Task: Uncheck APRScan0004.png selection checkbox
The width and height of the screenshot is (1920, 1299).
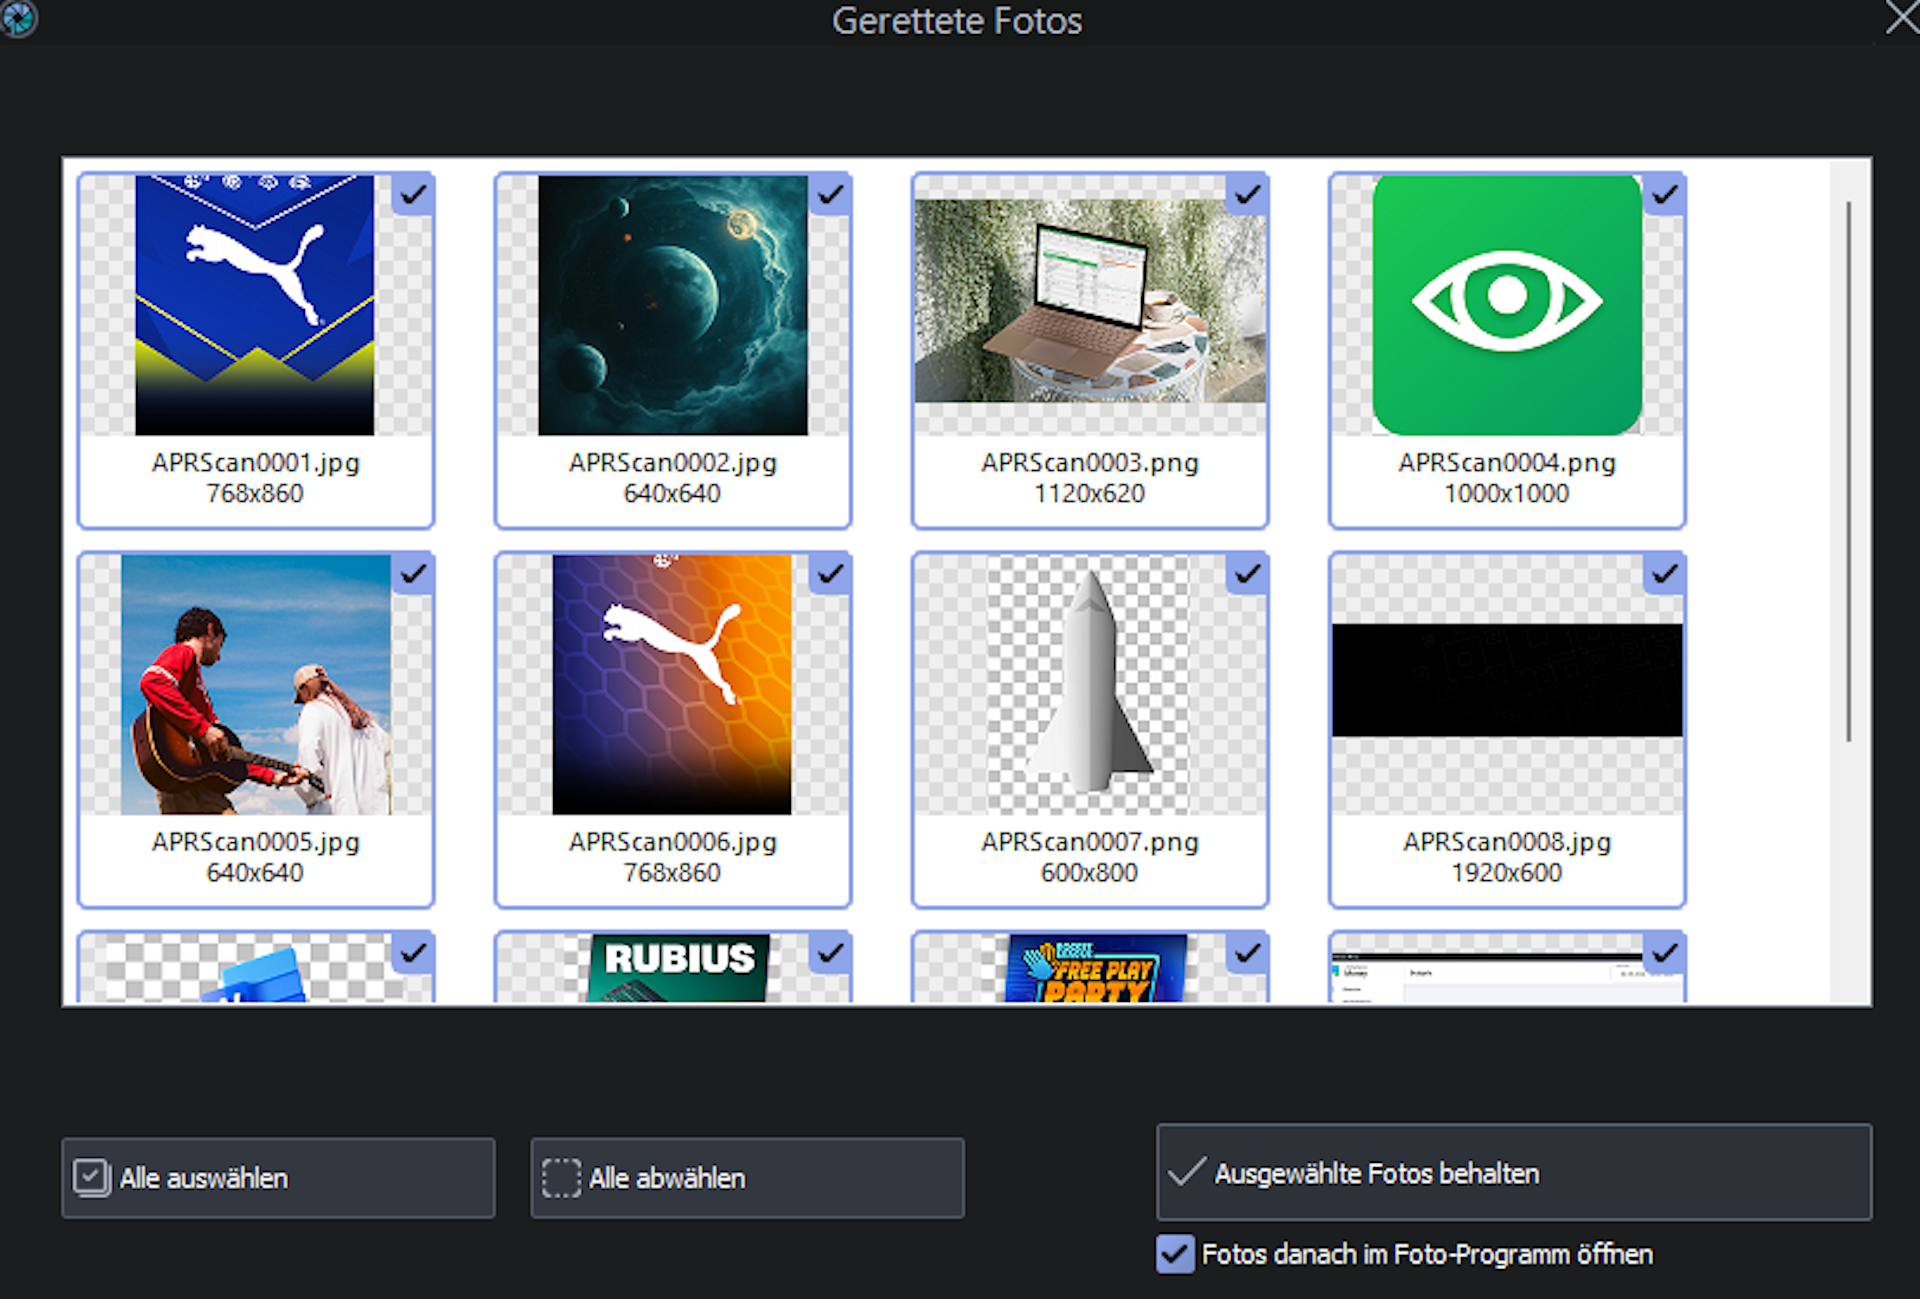Action: [1664, 195]
